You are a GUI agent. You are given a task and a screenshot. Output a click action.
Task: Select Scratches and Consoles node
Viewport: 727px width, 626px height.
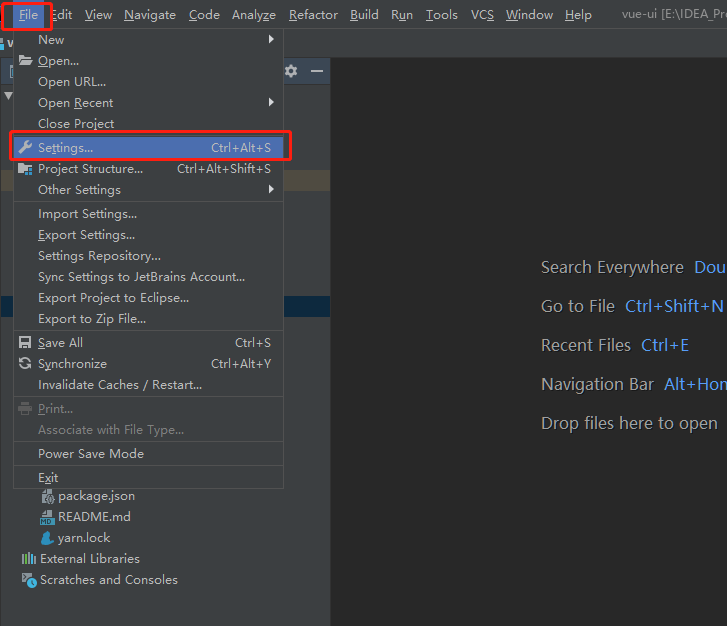(x=109, y=580)
